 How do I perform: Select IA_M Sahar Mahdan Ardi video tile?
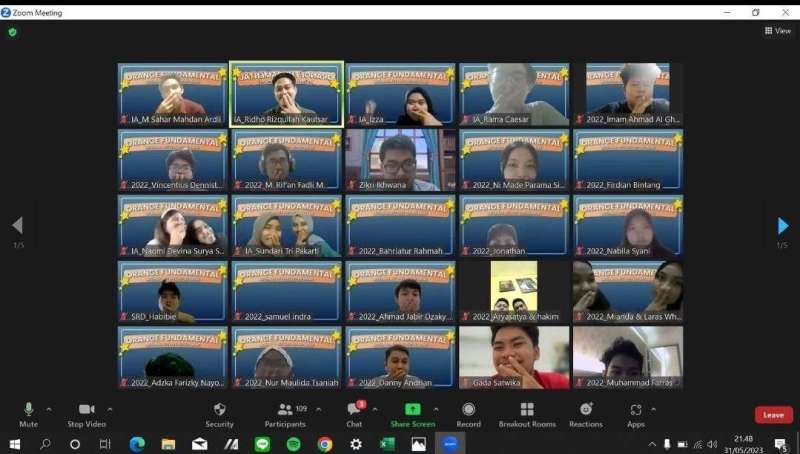click(x=172, y=94)
